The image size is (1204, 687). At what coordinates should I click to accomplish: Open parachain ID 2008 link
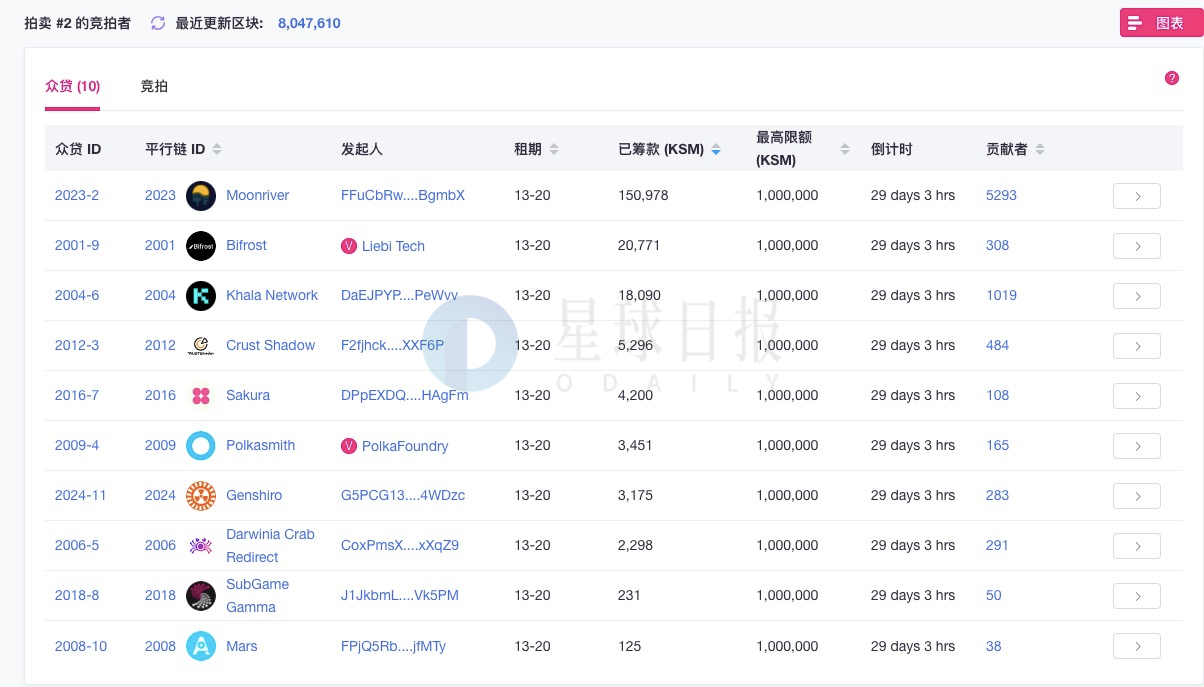coord(160,646)
